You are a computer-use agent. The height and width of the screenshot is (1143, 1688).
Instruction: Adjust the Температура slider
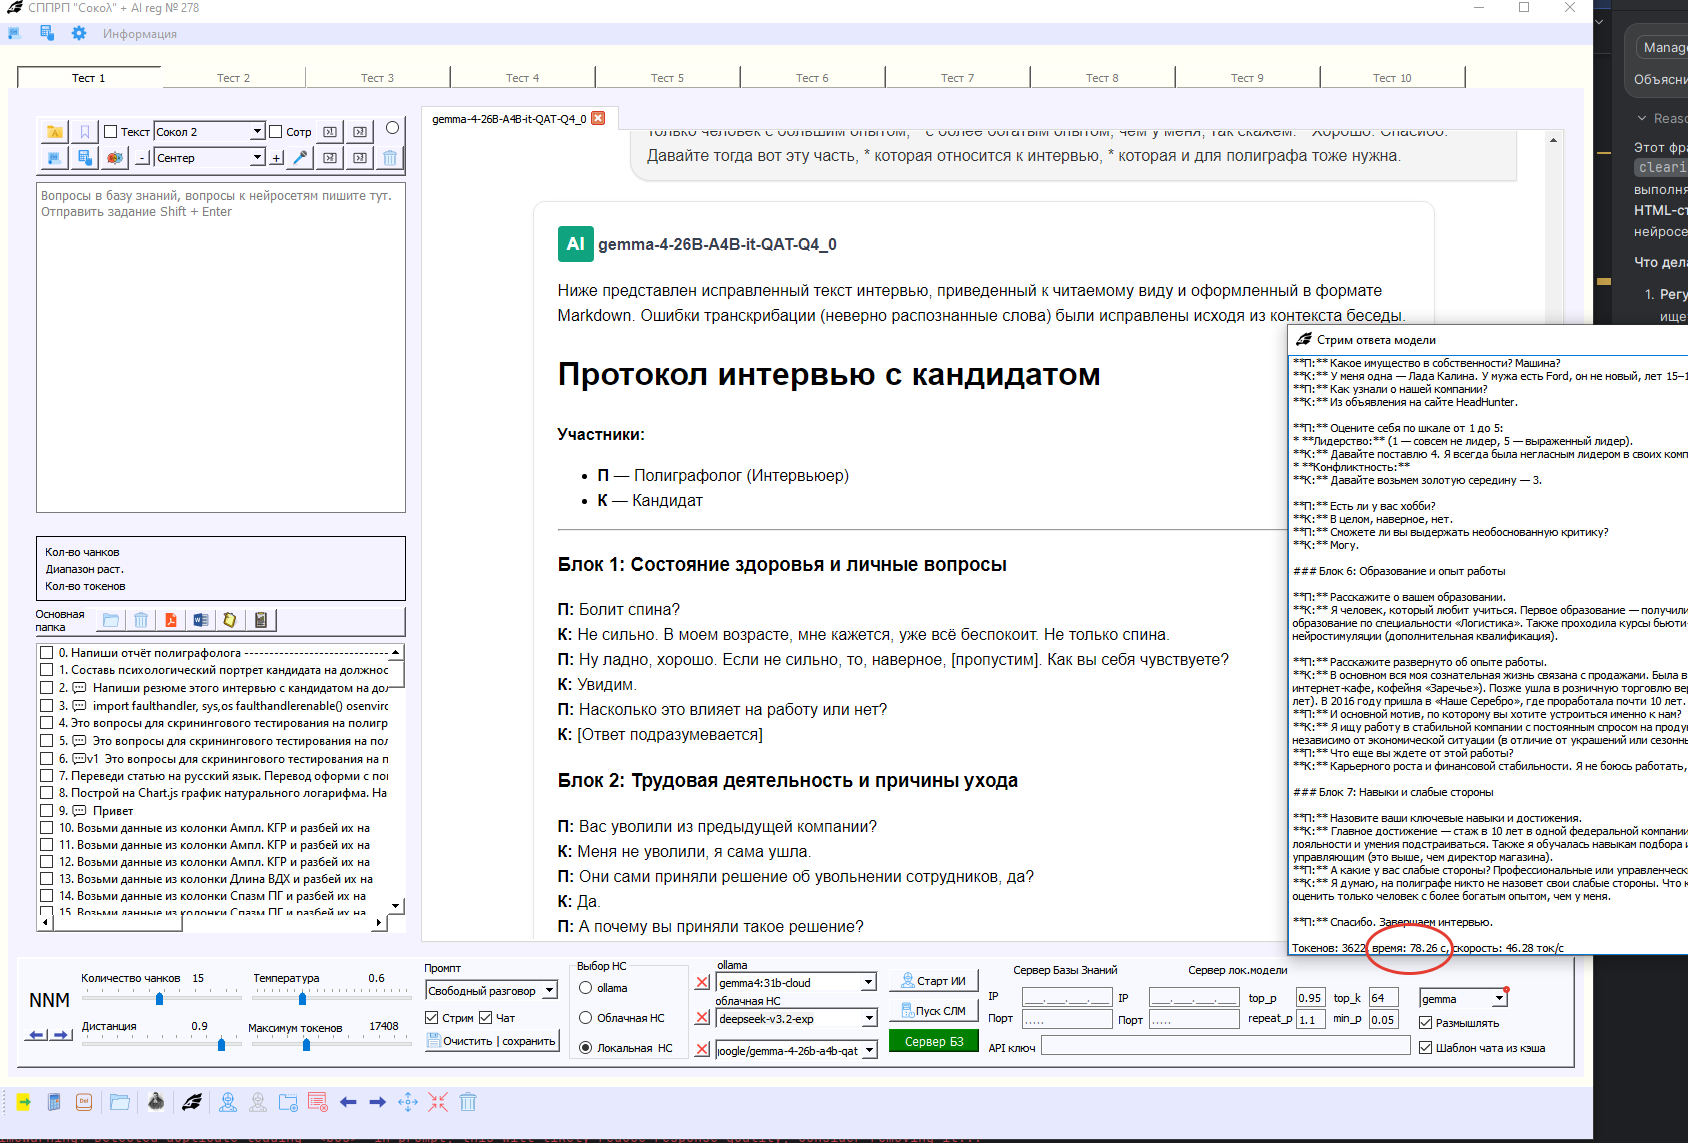(302, 998)
